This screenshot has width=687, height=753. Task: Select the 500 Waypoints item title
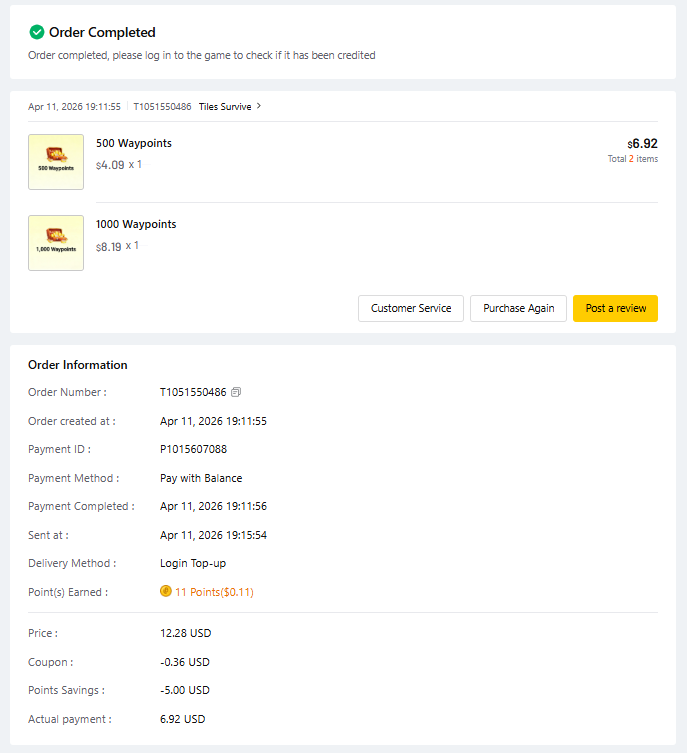tap(134, 143)
